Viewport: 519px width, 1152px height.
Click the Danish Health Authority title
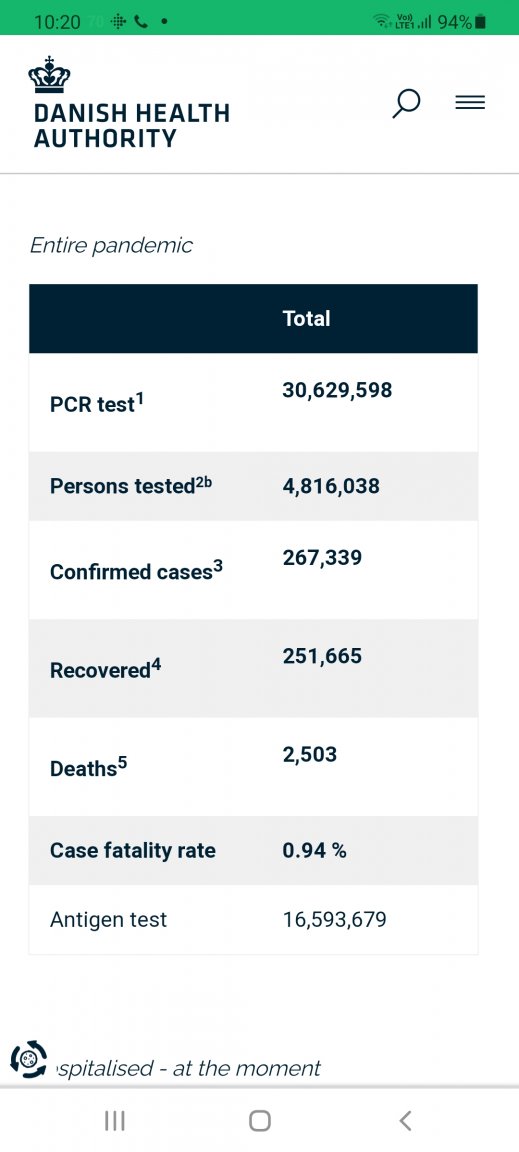click(x=132, y=126)
